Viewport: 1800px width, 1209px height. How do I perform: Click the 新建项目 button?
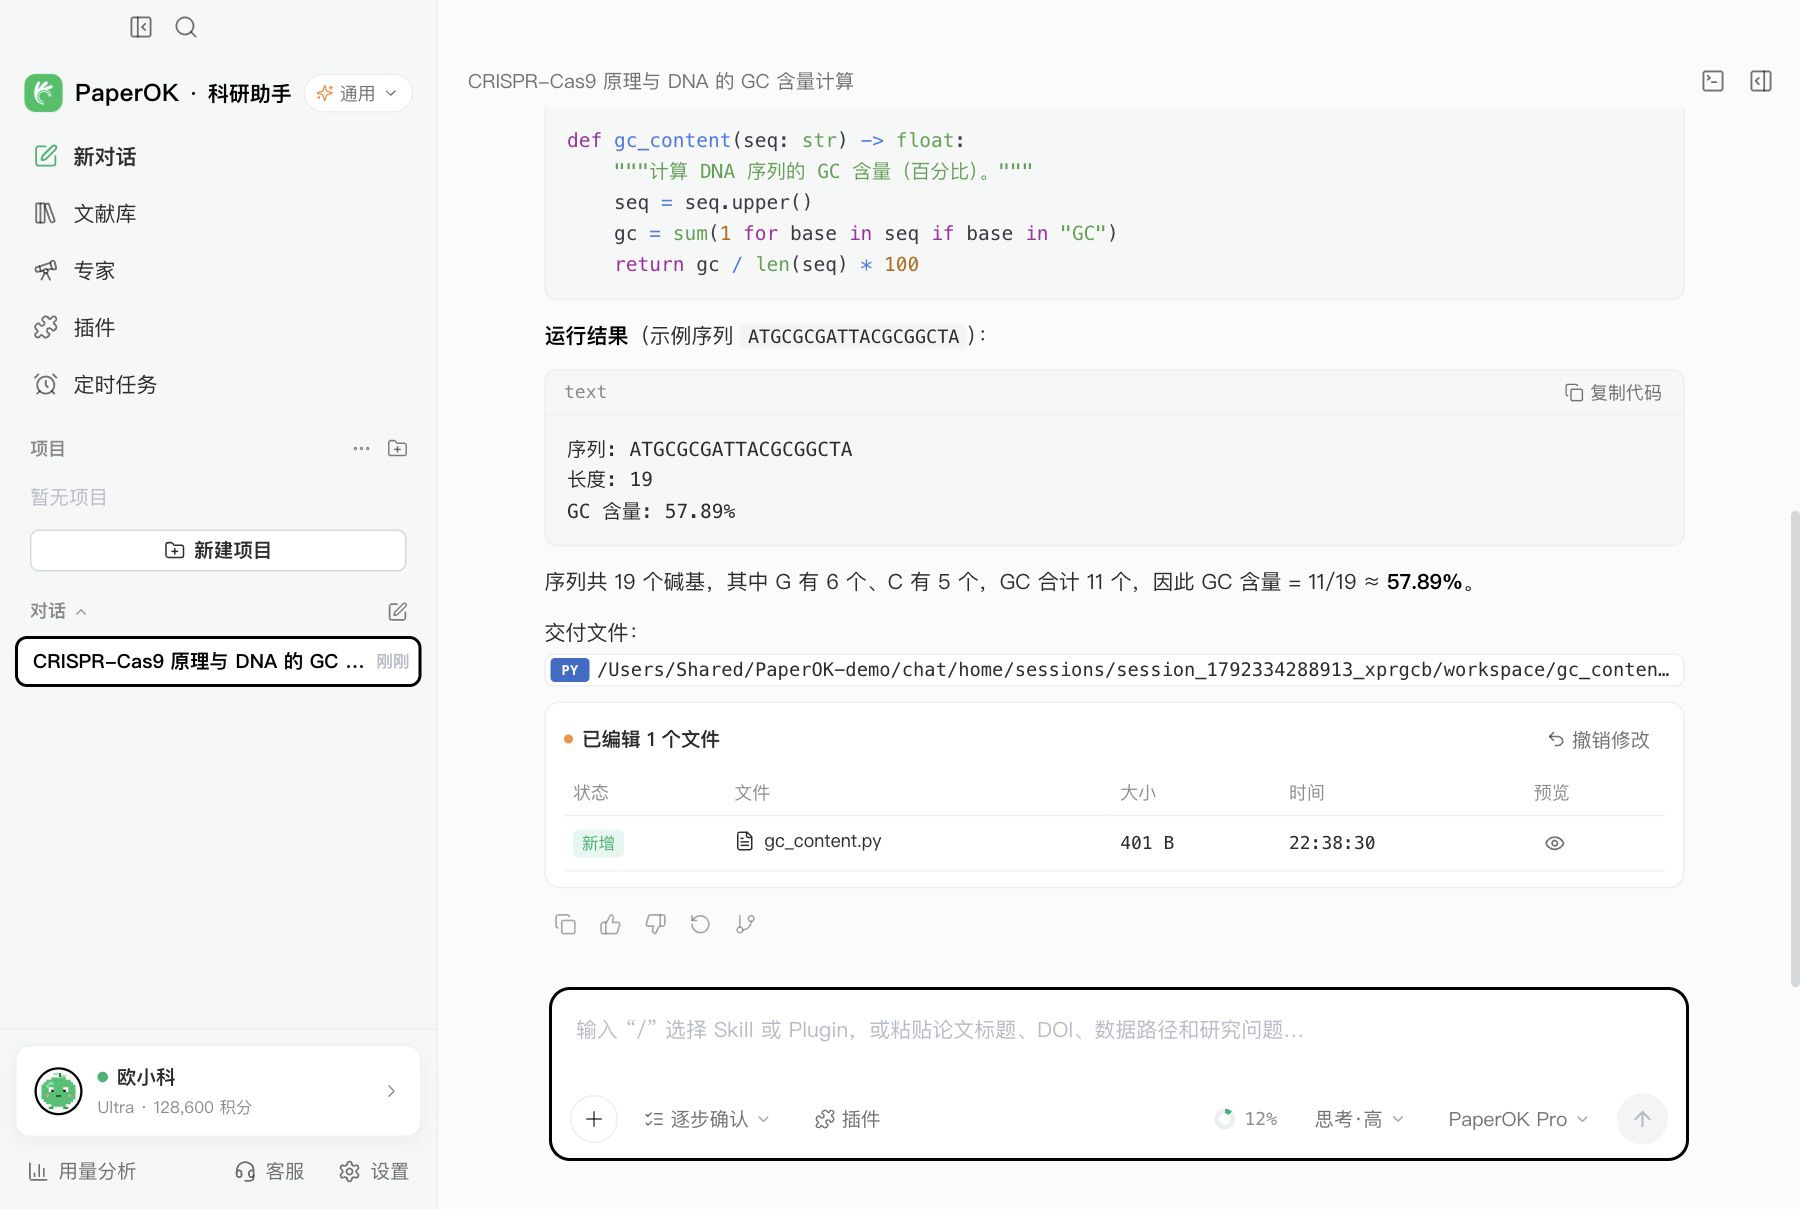coord(218,550)
